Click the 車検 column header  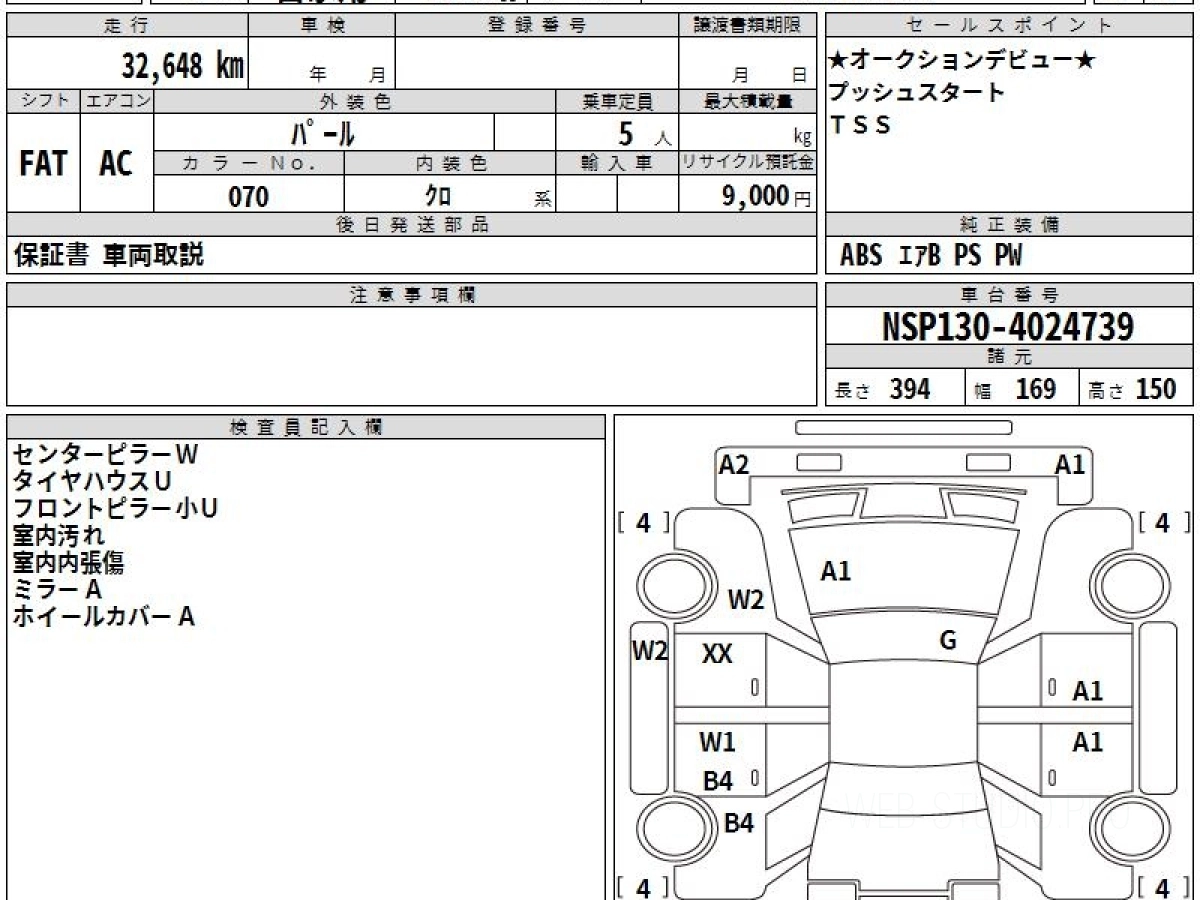pyautogui.click(x=322, y=26)
